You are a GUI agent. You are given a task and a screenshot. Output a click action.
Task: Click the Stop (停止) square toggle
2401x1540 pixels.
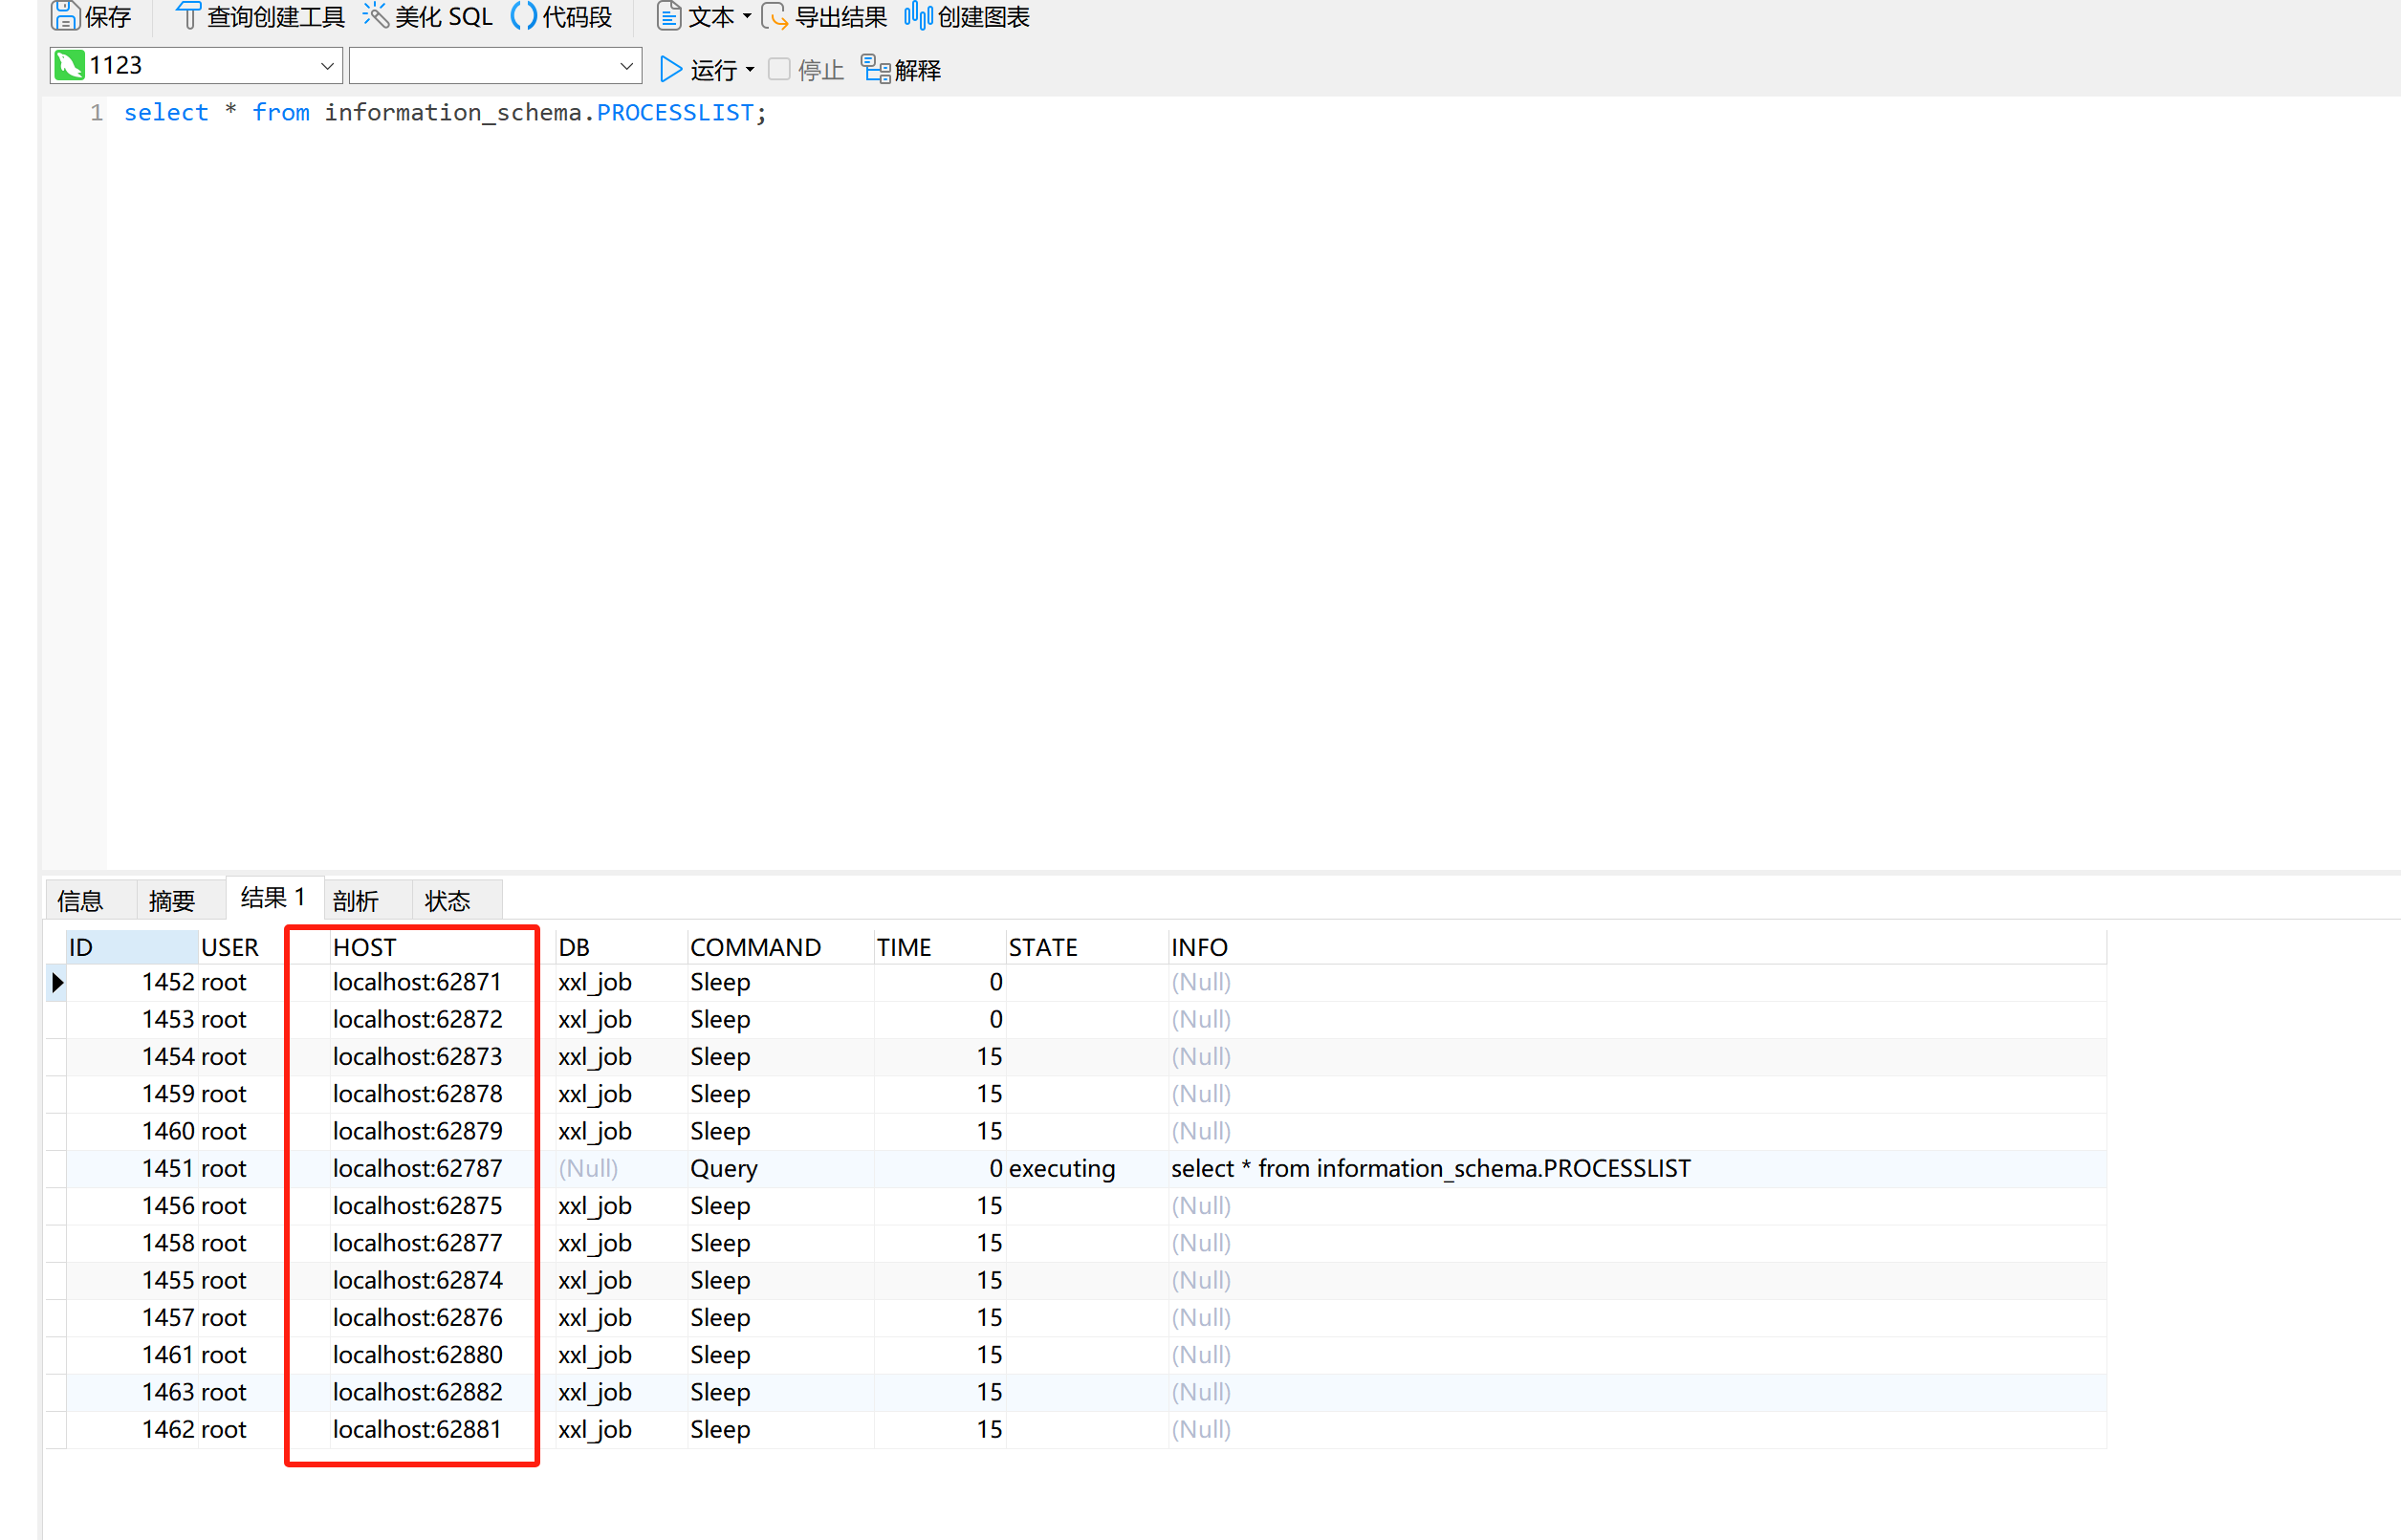pyautogui.click(x=779, y=69)
